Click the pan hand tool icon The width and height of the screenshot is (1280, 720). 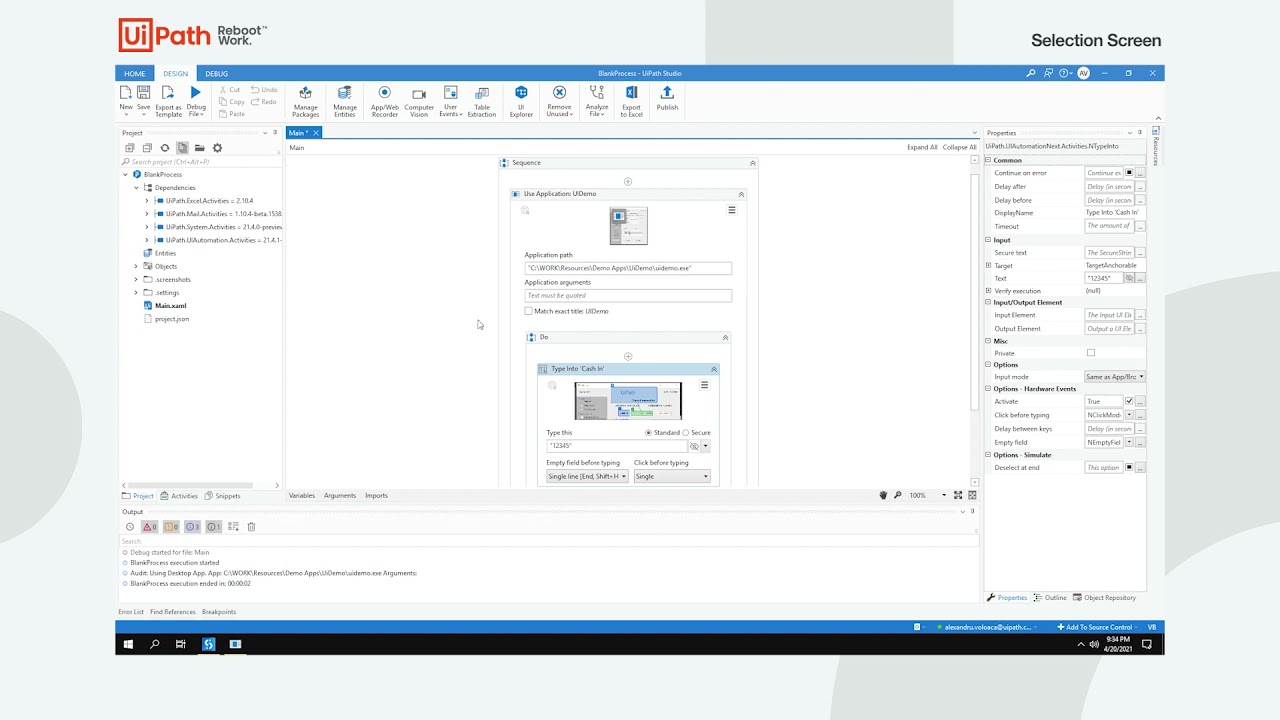pos(883,495)
